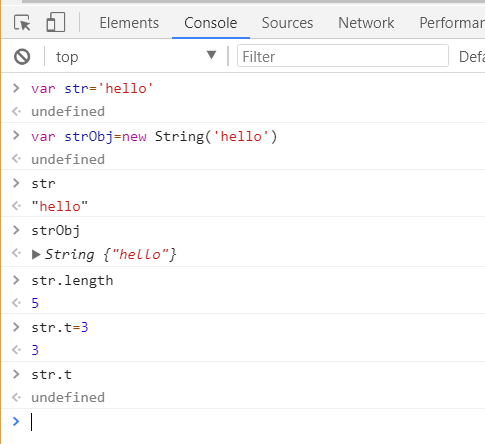Activate the inspect element picker icon
The height and width of the screenshot is (444, 485).
22,23
